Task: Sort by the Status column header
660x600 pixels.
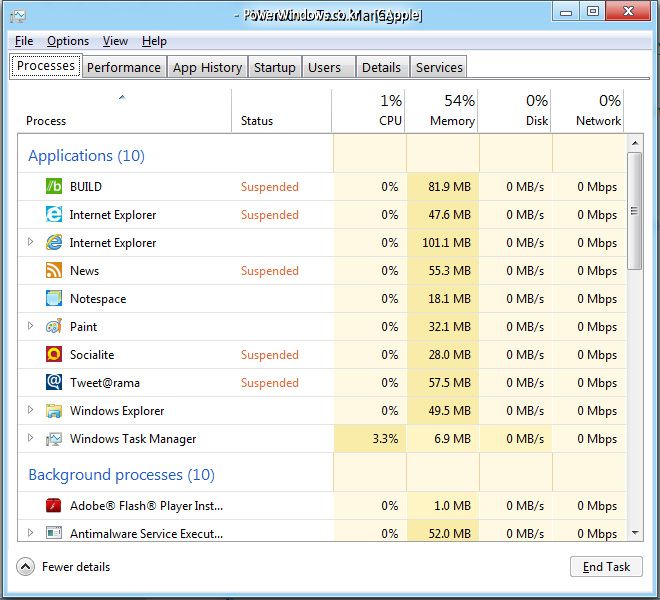Action: [281, 112]
